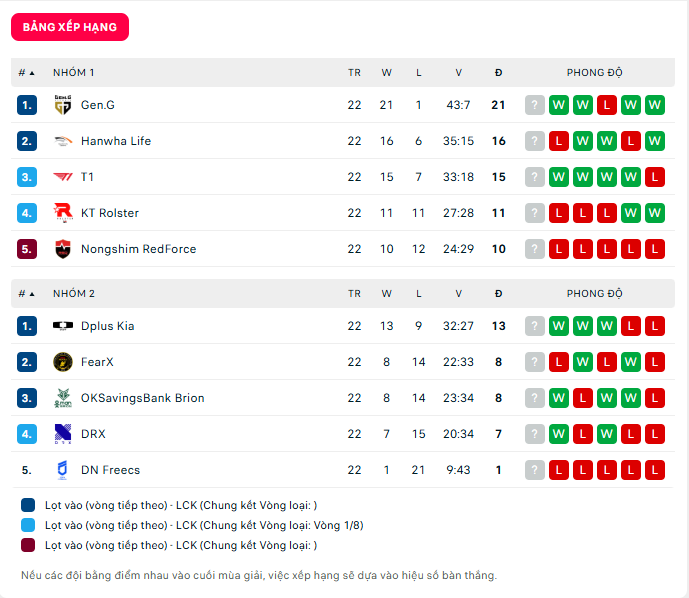
Task: Click the maroon legend color square
Action: [x=28, y=545]
